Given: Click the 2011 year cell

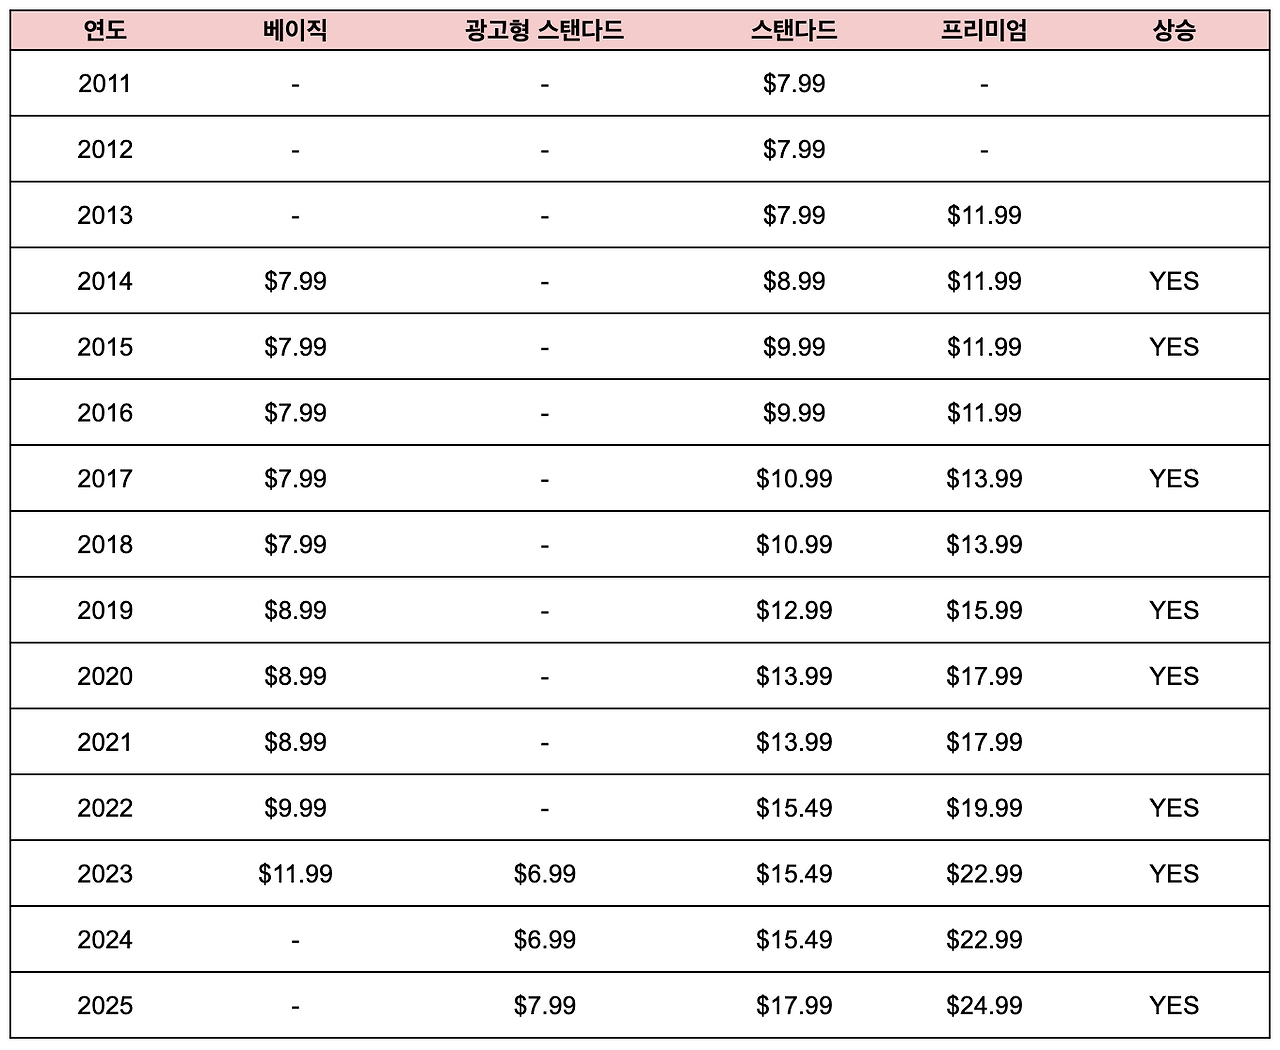Looking at the screenshot, I should pos(105,83).
